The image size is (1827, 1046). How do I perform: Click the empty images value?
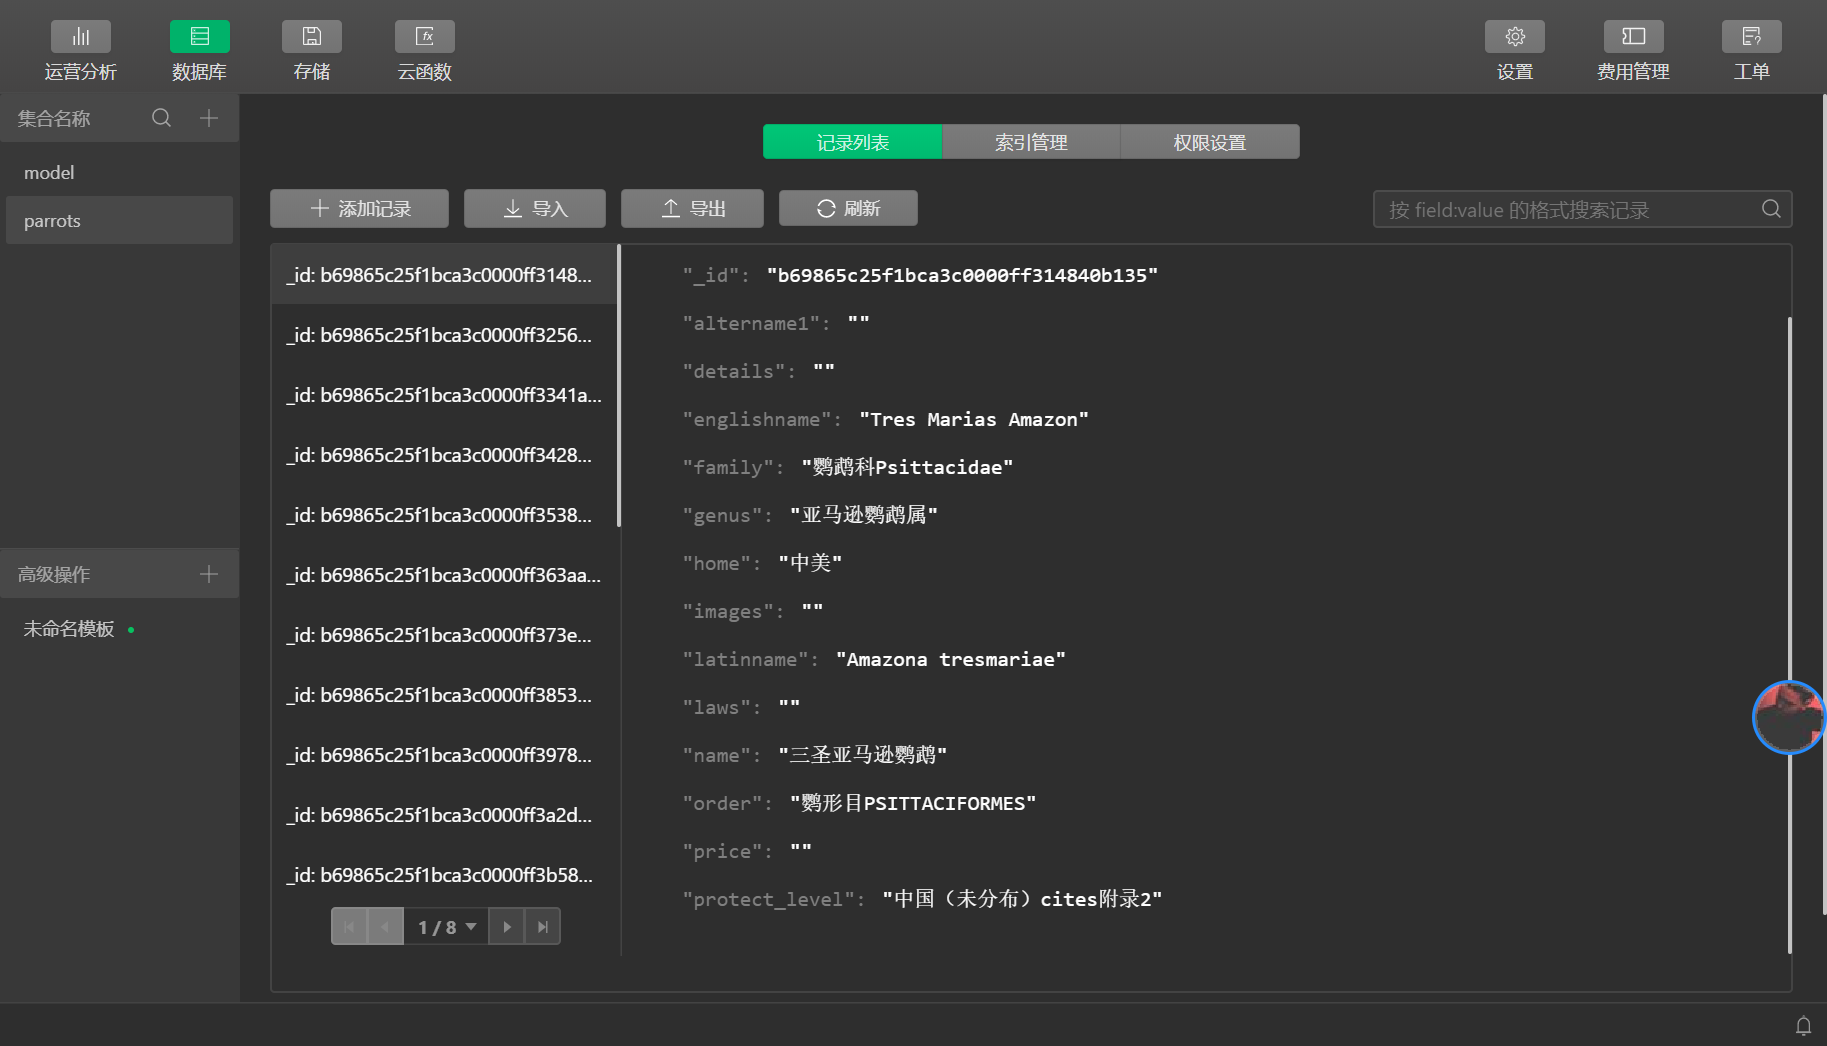point(812,610)
